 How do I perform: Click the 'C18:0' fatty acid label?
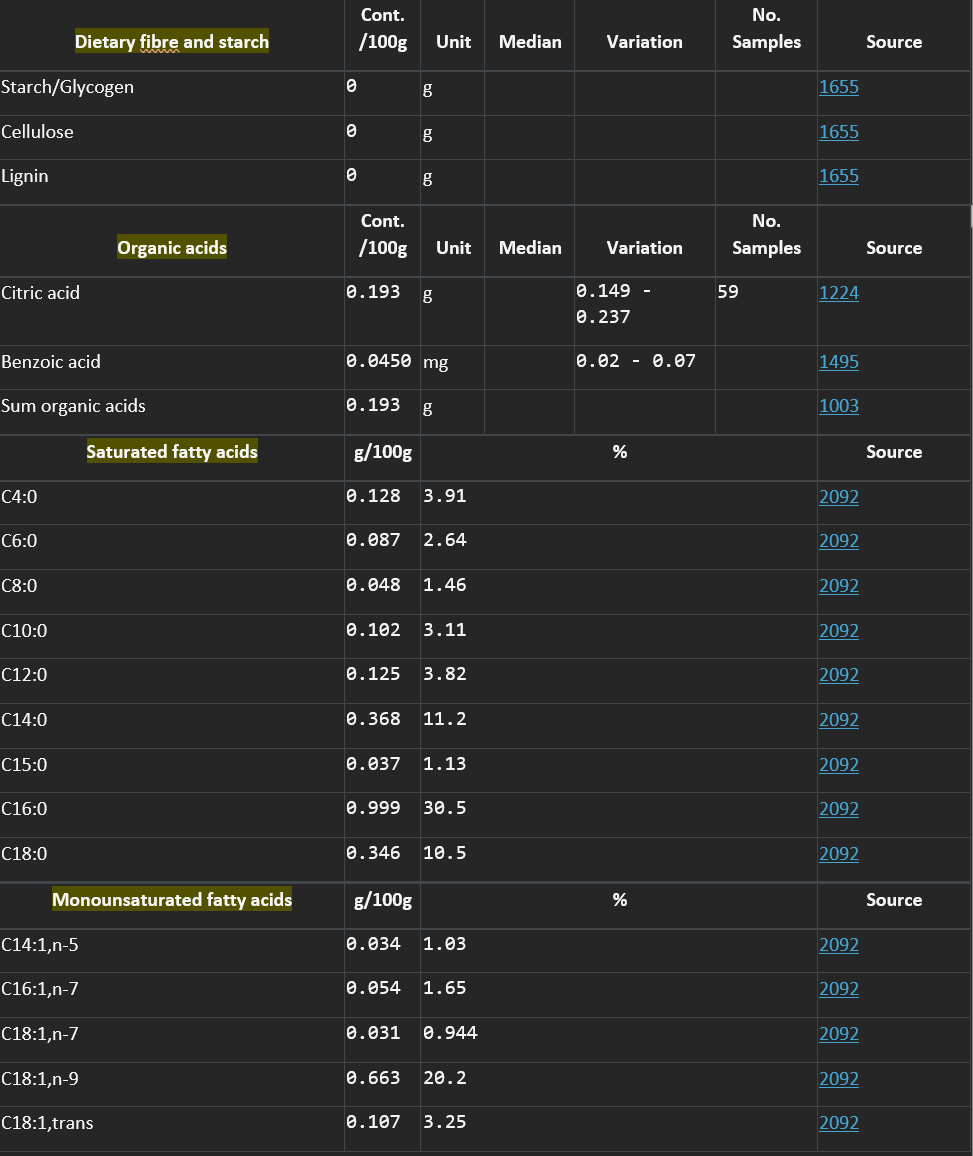24,854
